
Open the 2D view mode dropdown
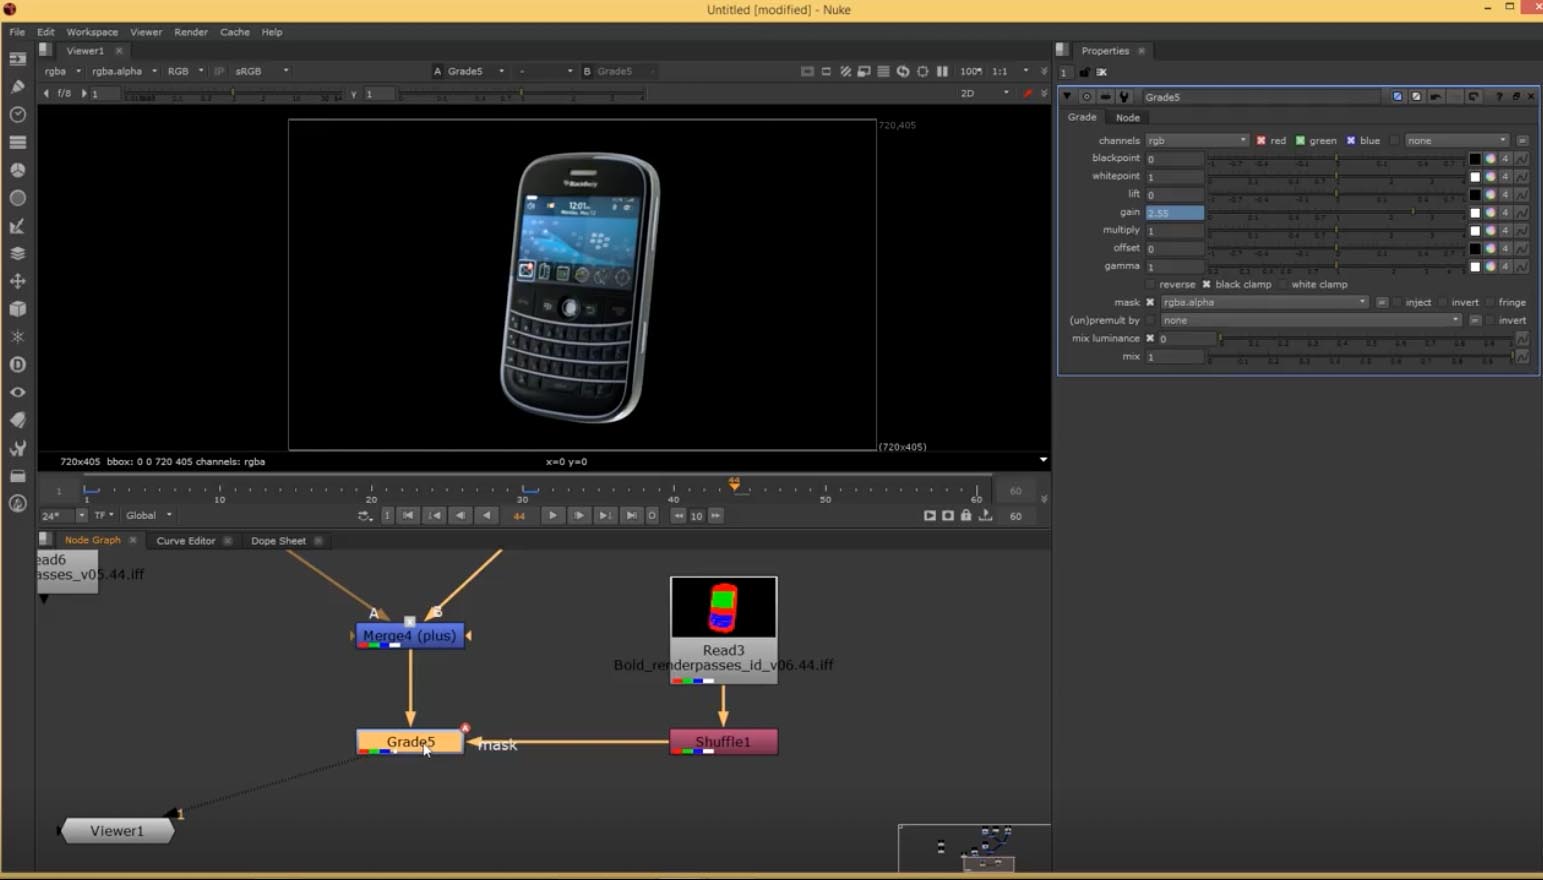(984, 93)
